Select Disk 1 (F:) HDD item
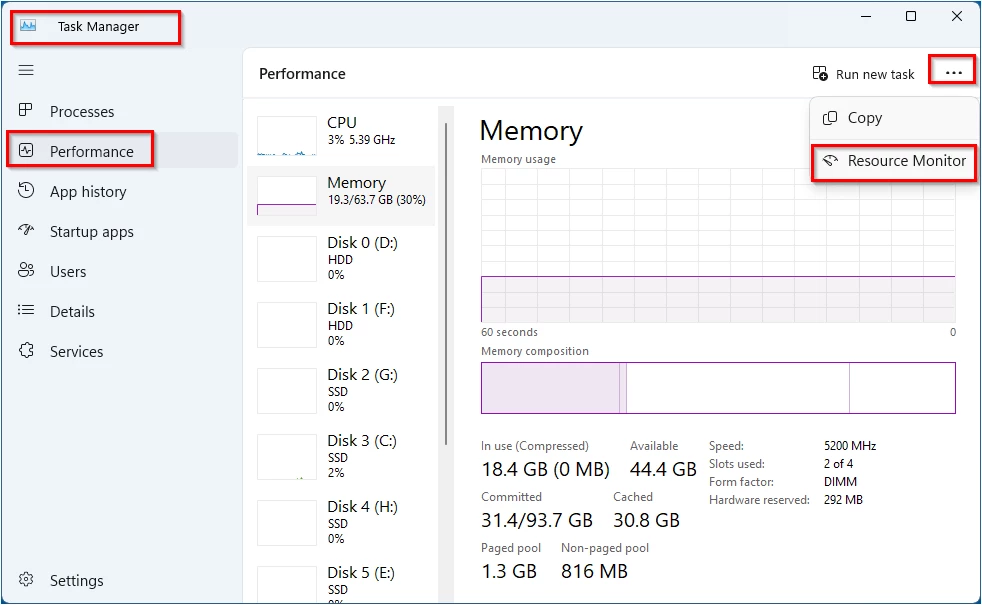Image resolution: width=982 pixels, height=605 pixels. [341, 324]
